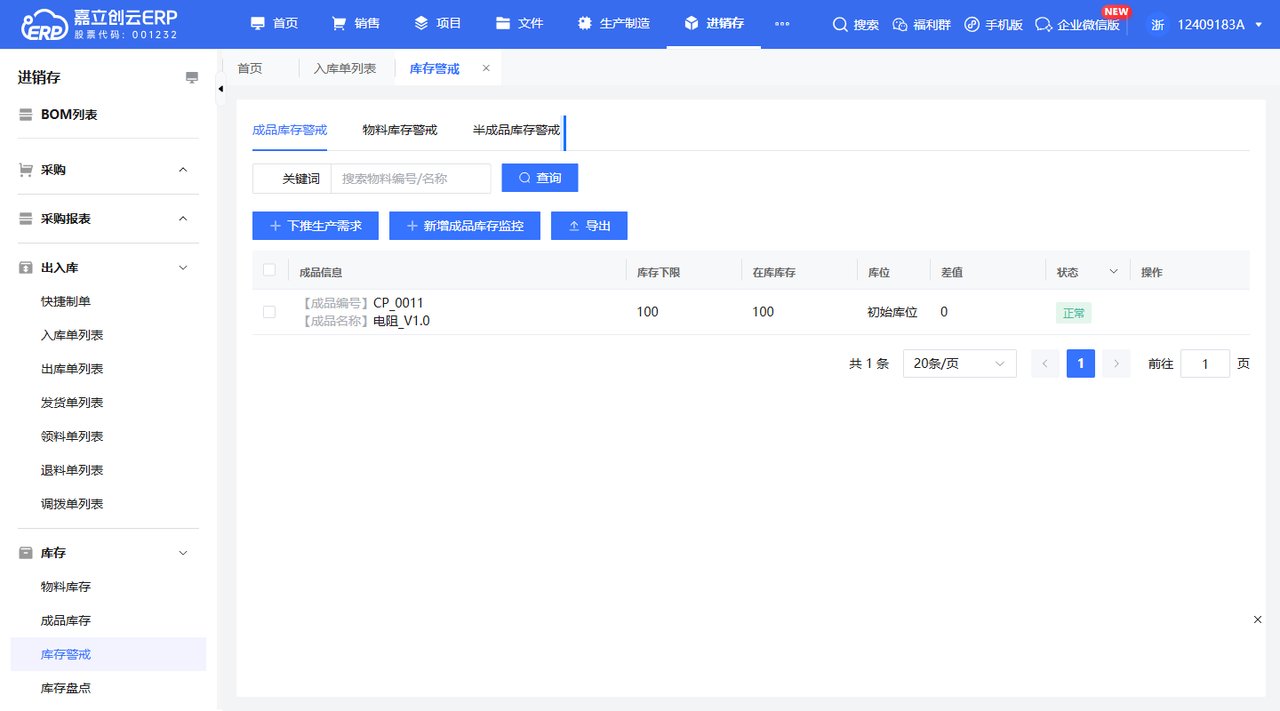The height and width of the screenshot is (711, 1280).
Task: Dismiss the floating close X at bottom right
Action: coord(1258,620)
